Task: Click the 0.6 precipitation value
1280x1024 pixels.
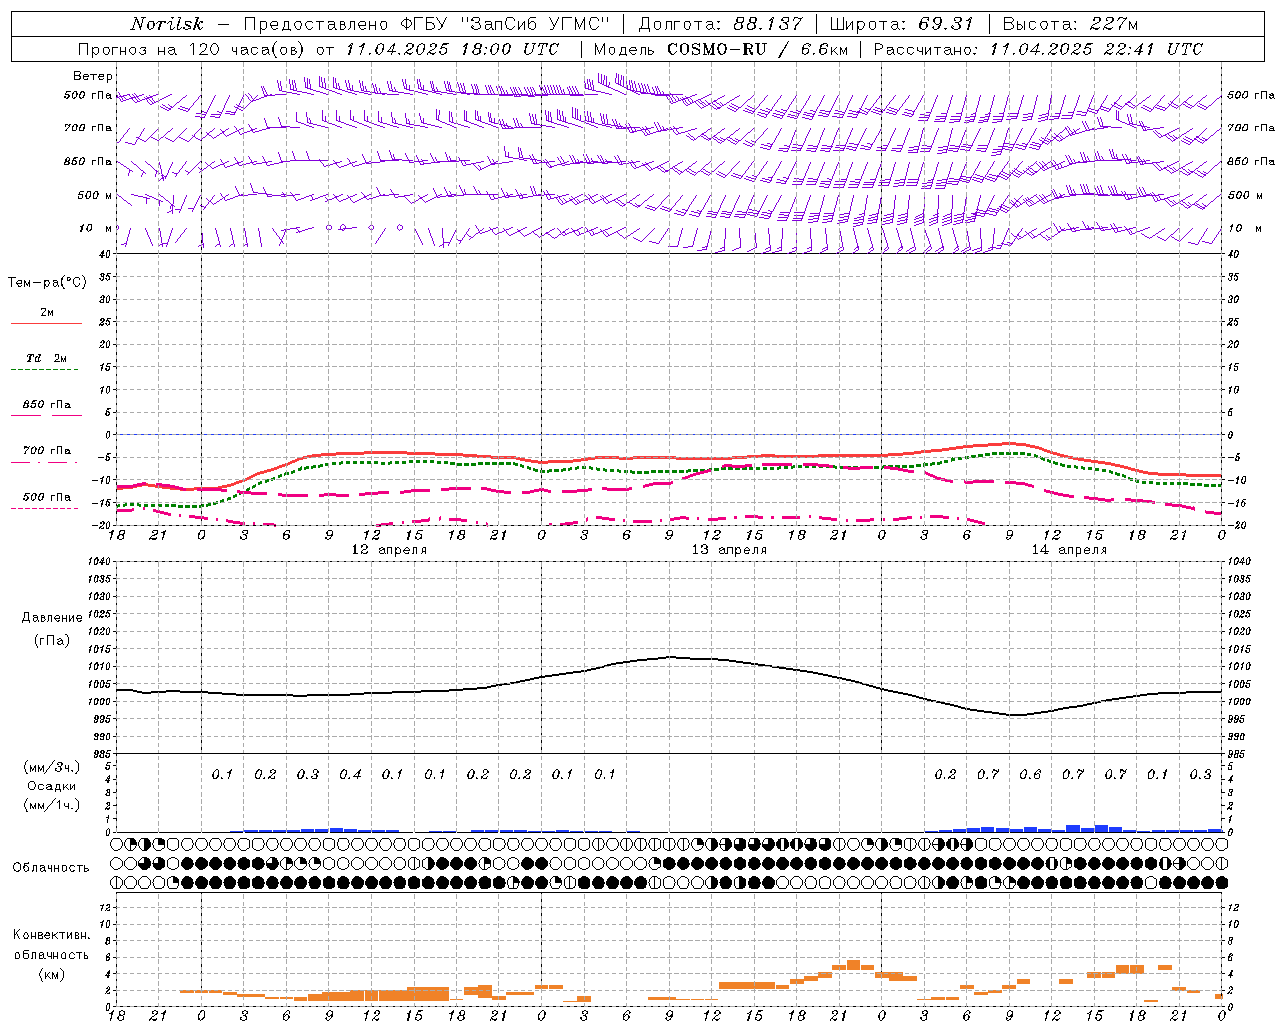Action: (1030, 775)
